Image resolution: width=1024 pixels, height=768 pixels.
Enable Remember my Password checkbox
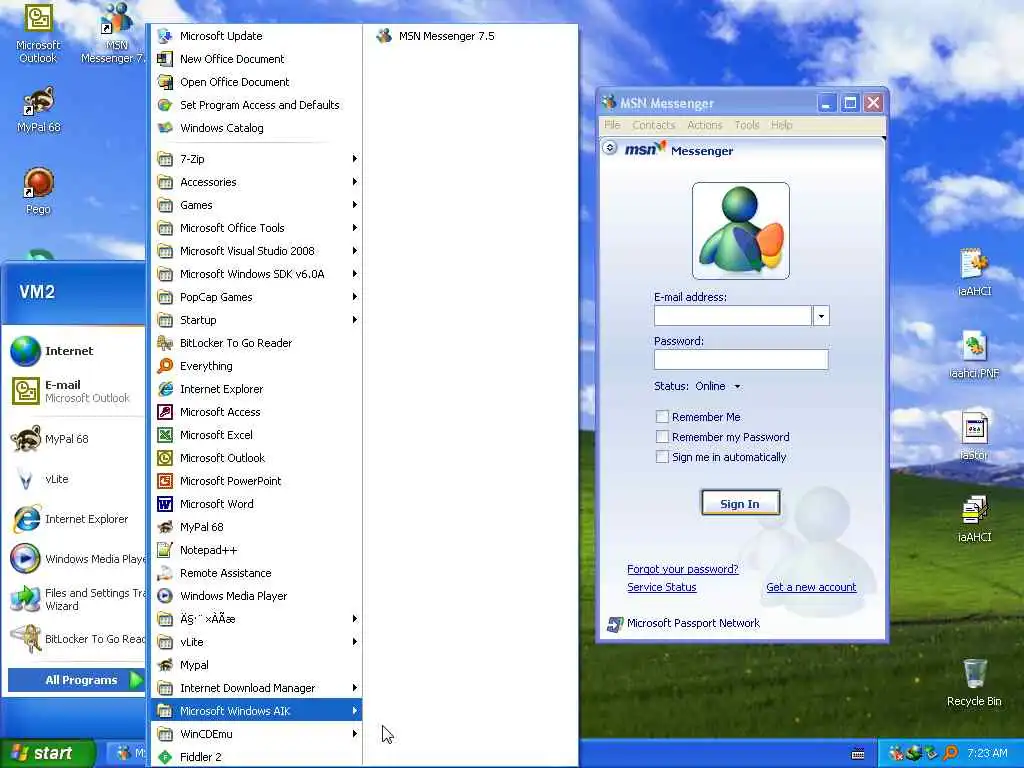(x=662, y=437)
